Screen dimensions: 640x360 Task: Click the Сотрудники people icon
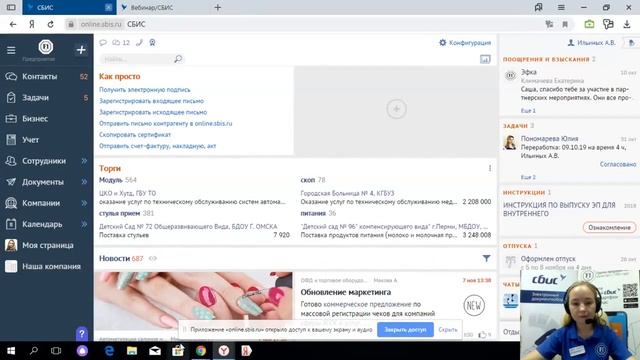click(x=11, y=161)
